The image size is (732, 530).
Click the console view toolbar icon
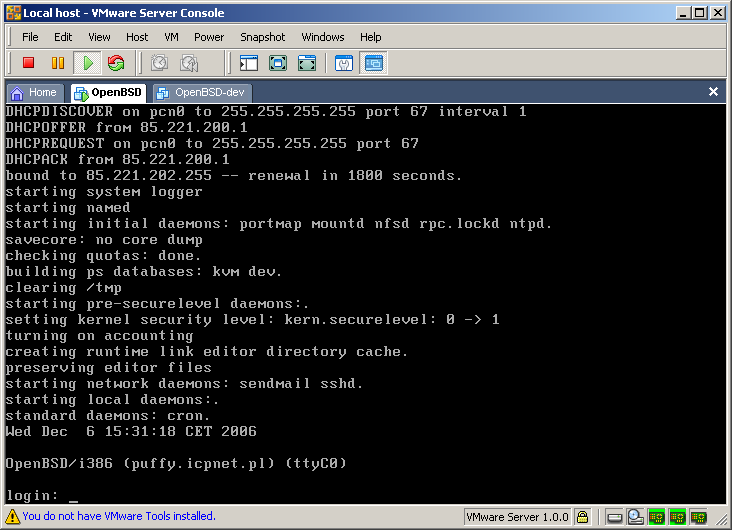click(x=373, y=63)
